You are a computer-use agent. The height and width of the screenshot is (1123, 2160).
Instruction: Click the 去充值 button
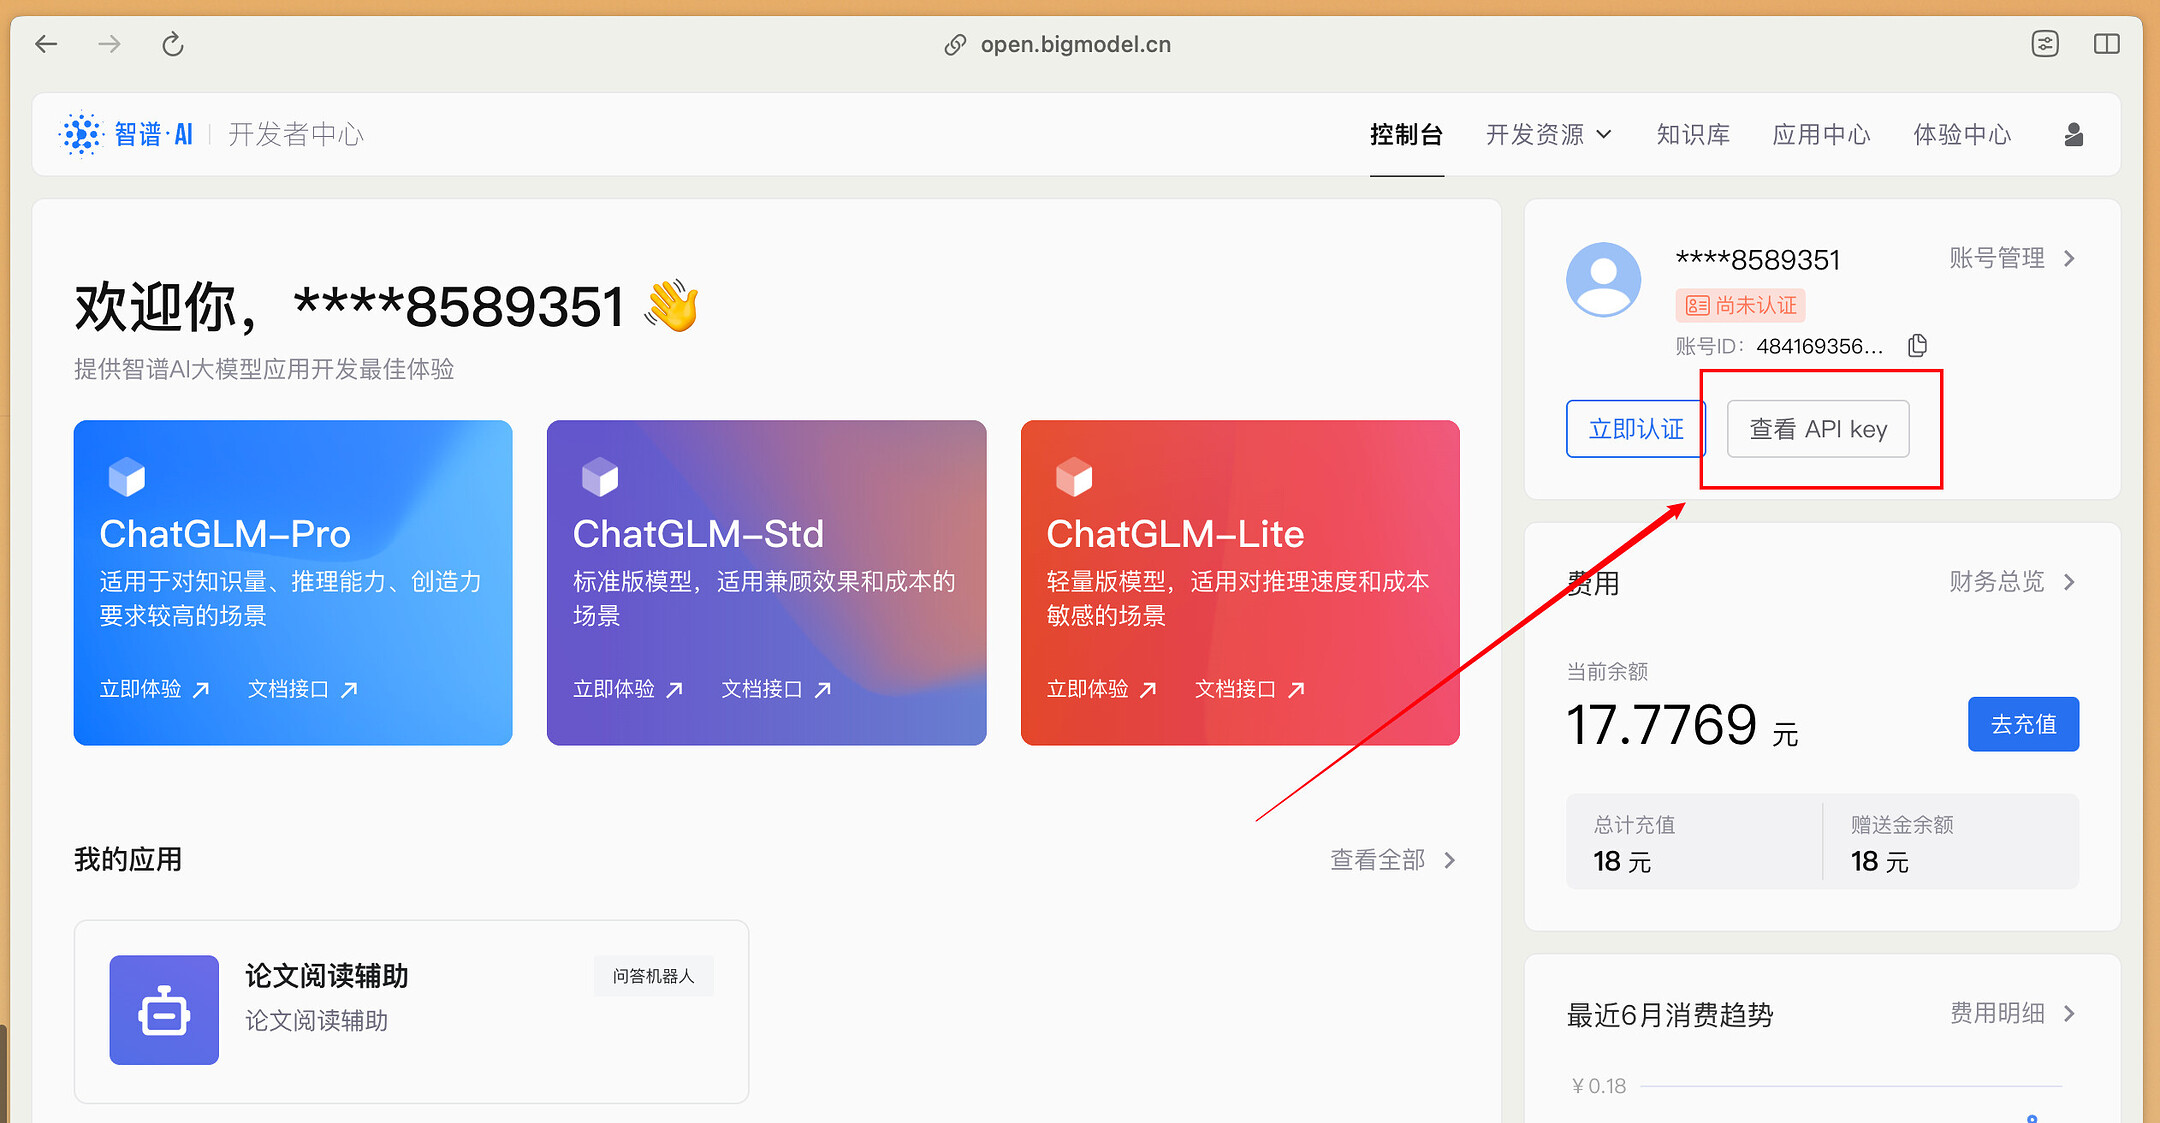point(2022,724)
